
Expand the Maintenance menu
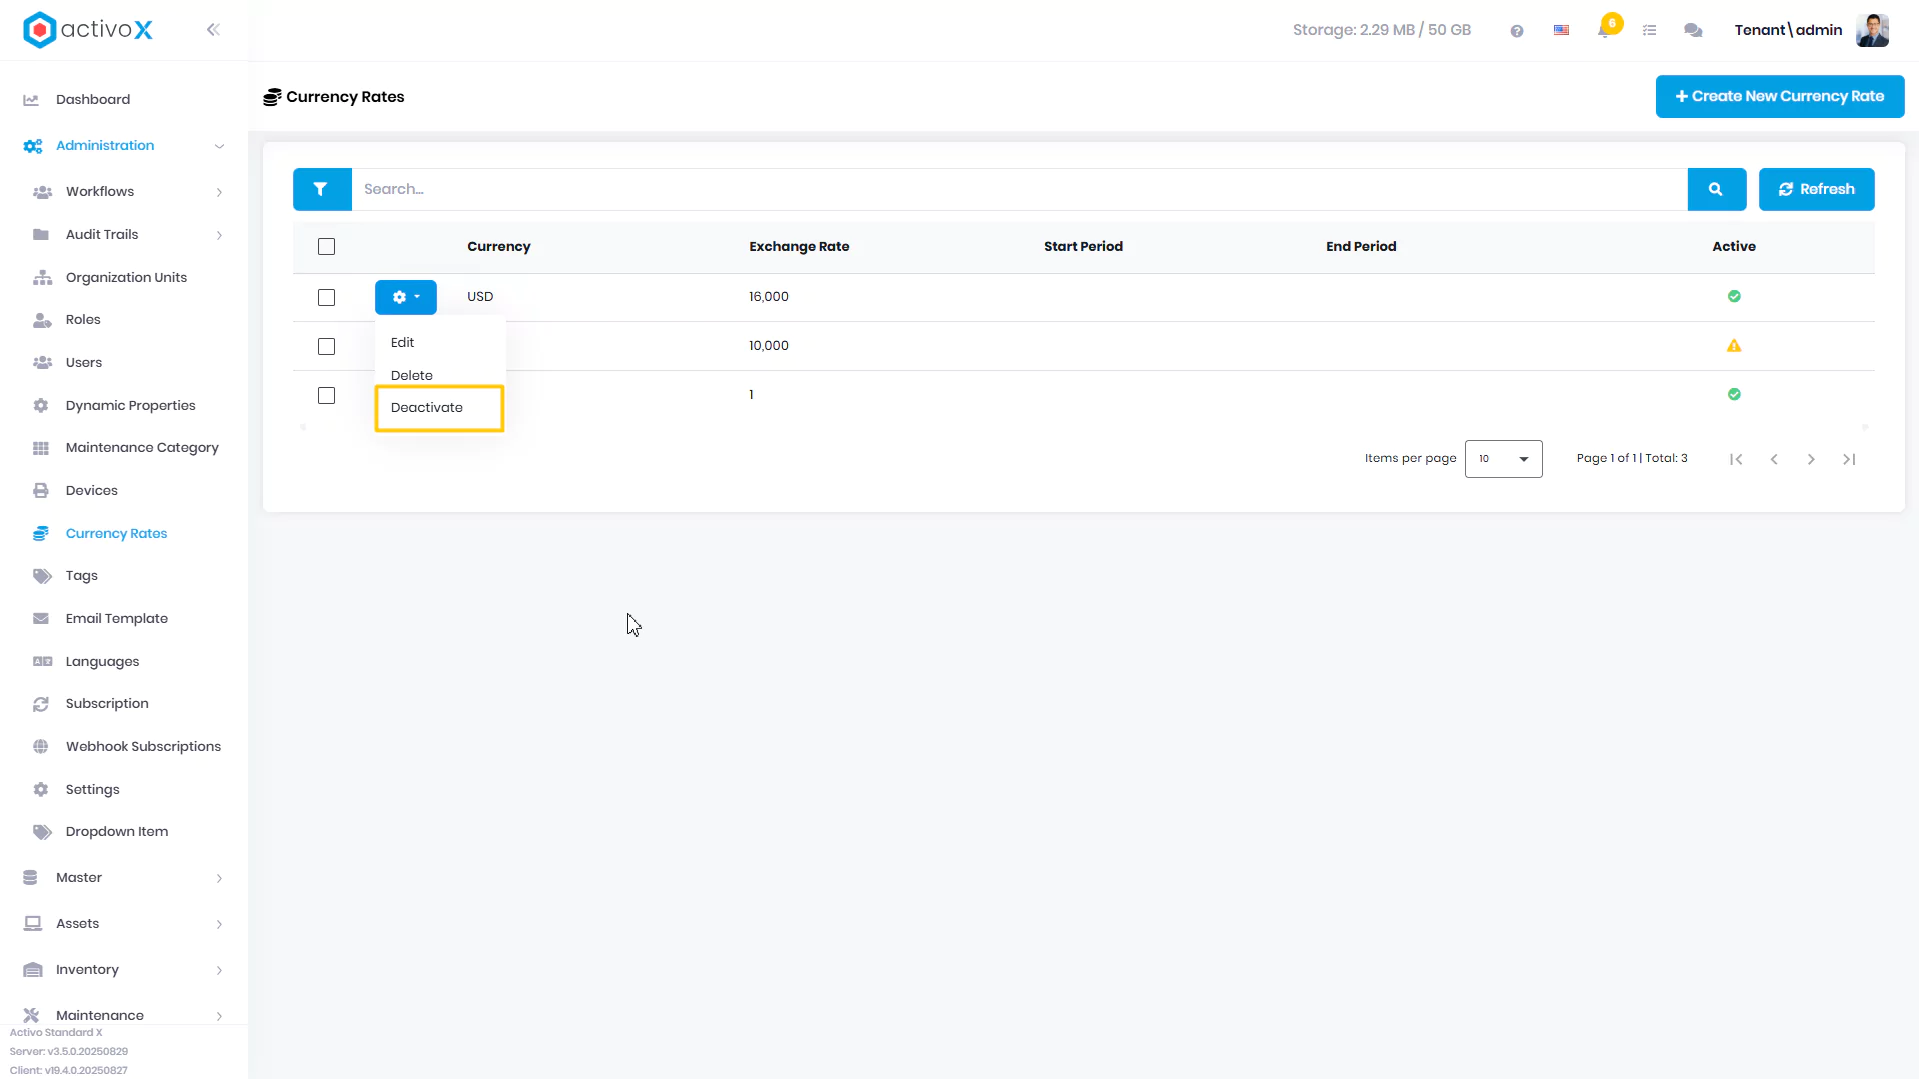coord(124,1015)
